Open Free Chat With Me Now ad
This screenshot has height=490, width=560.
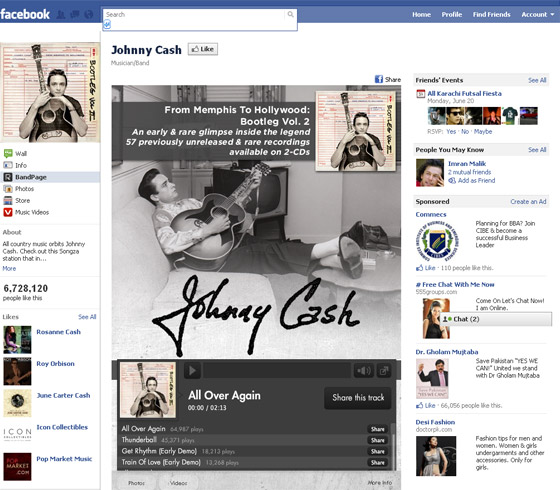coord(455,285)
